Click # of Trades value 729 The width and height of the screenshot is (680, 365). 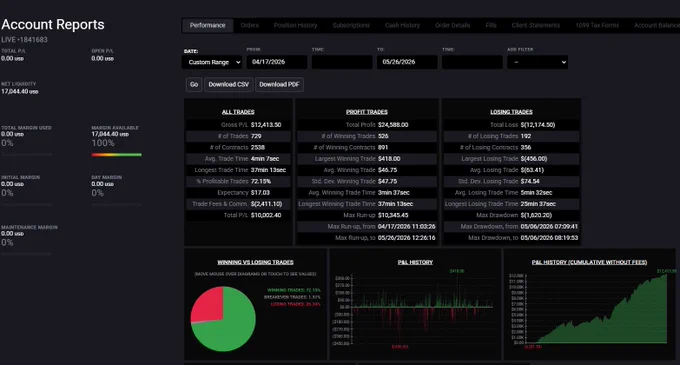coord(256,136)
